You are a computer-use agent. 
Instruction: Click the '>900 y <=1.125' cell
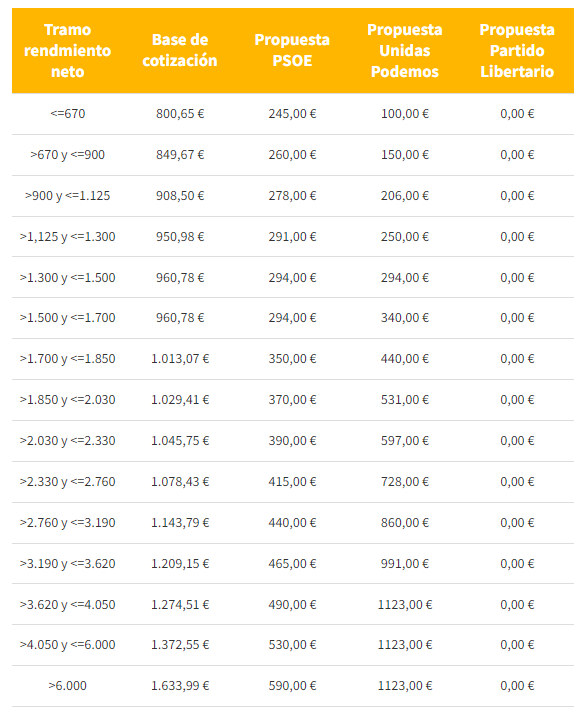(x=68, y=196)
